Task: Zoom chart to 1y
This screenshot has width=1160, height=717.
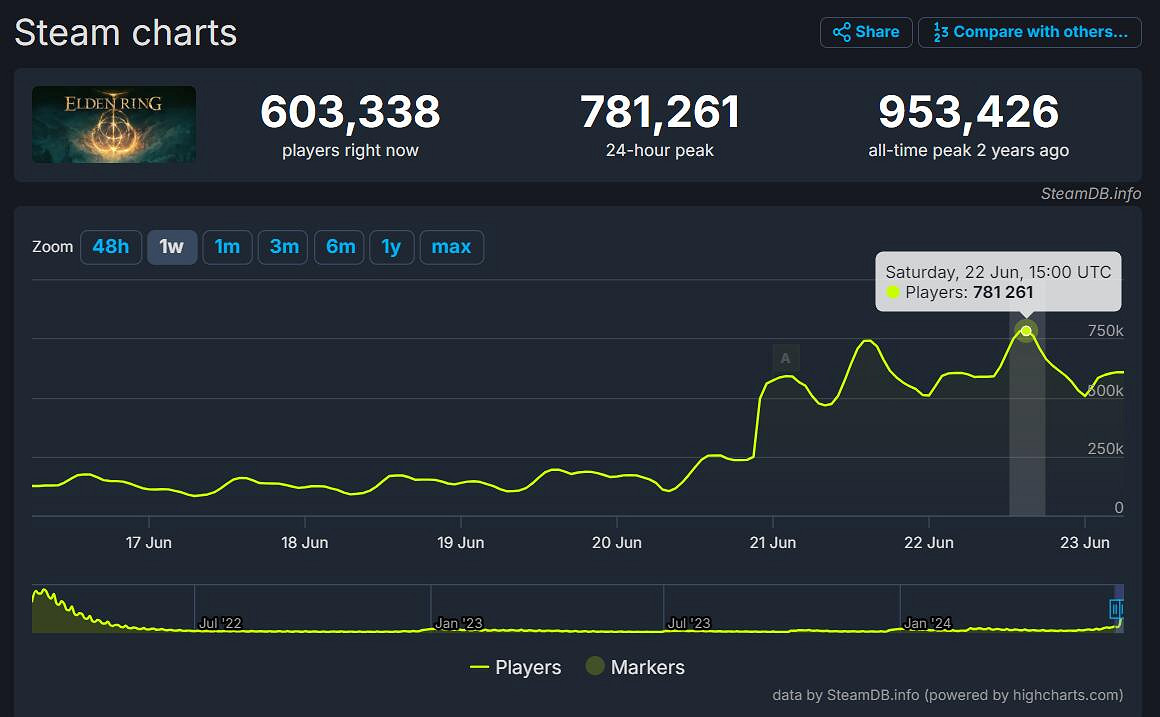Action: (391, 246)
